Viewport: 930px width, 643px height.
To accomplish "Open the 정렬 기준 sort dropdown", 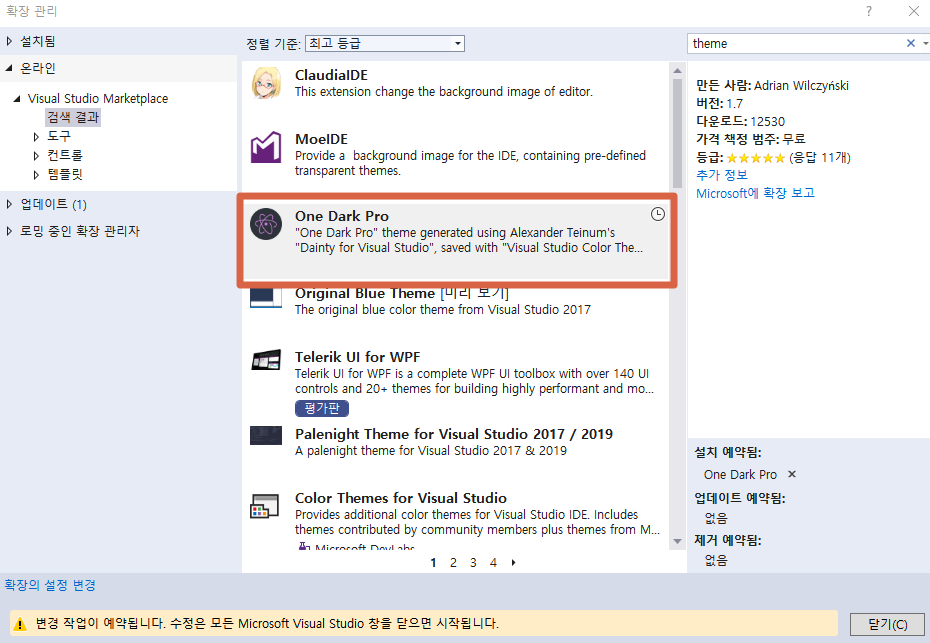I will pos(384,43).
